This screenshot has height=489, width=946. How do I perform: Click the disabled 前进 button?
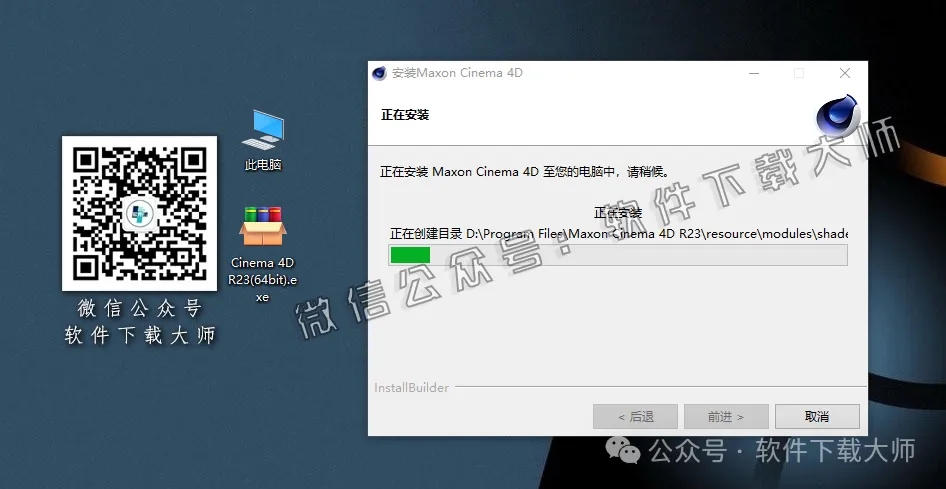pos(726,417)
